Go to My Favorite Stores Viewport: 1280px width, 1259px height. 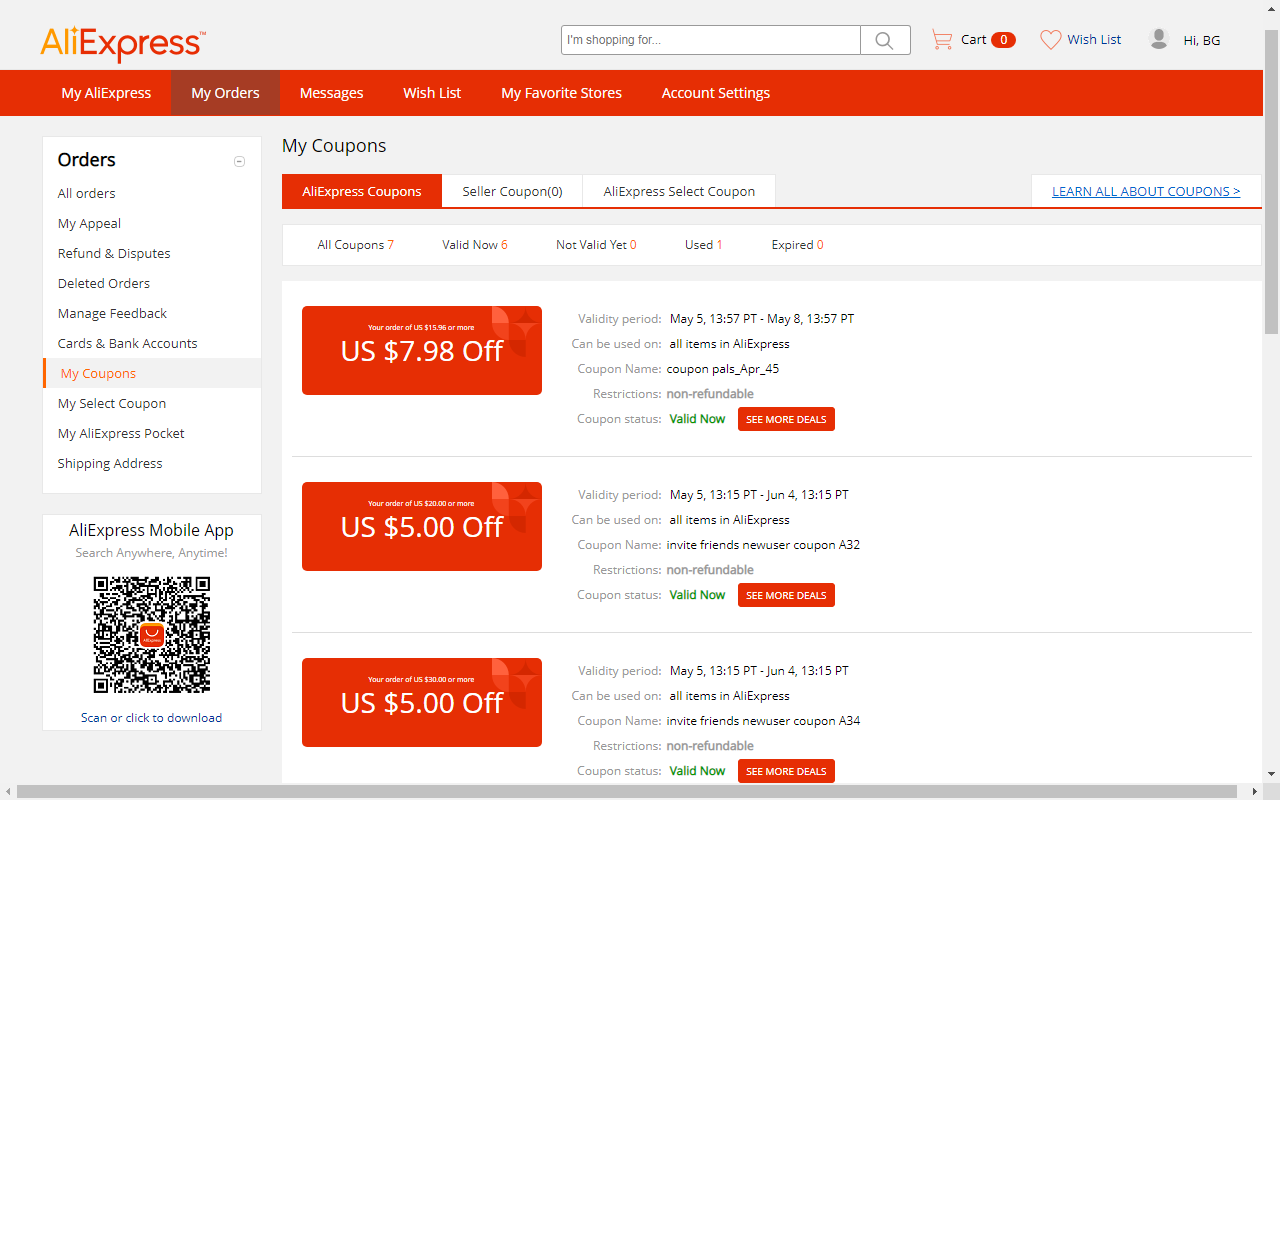561,93
